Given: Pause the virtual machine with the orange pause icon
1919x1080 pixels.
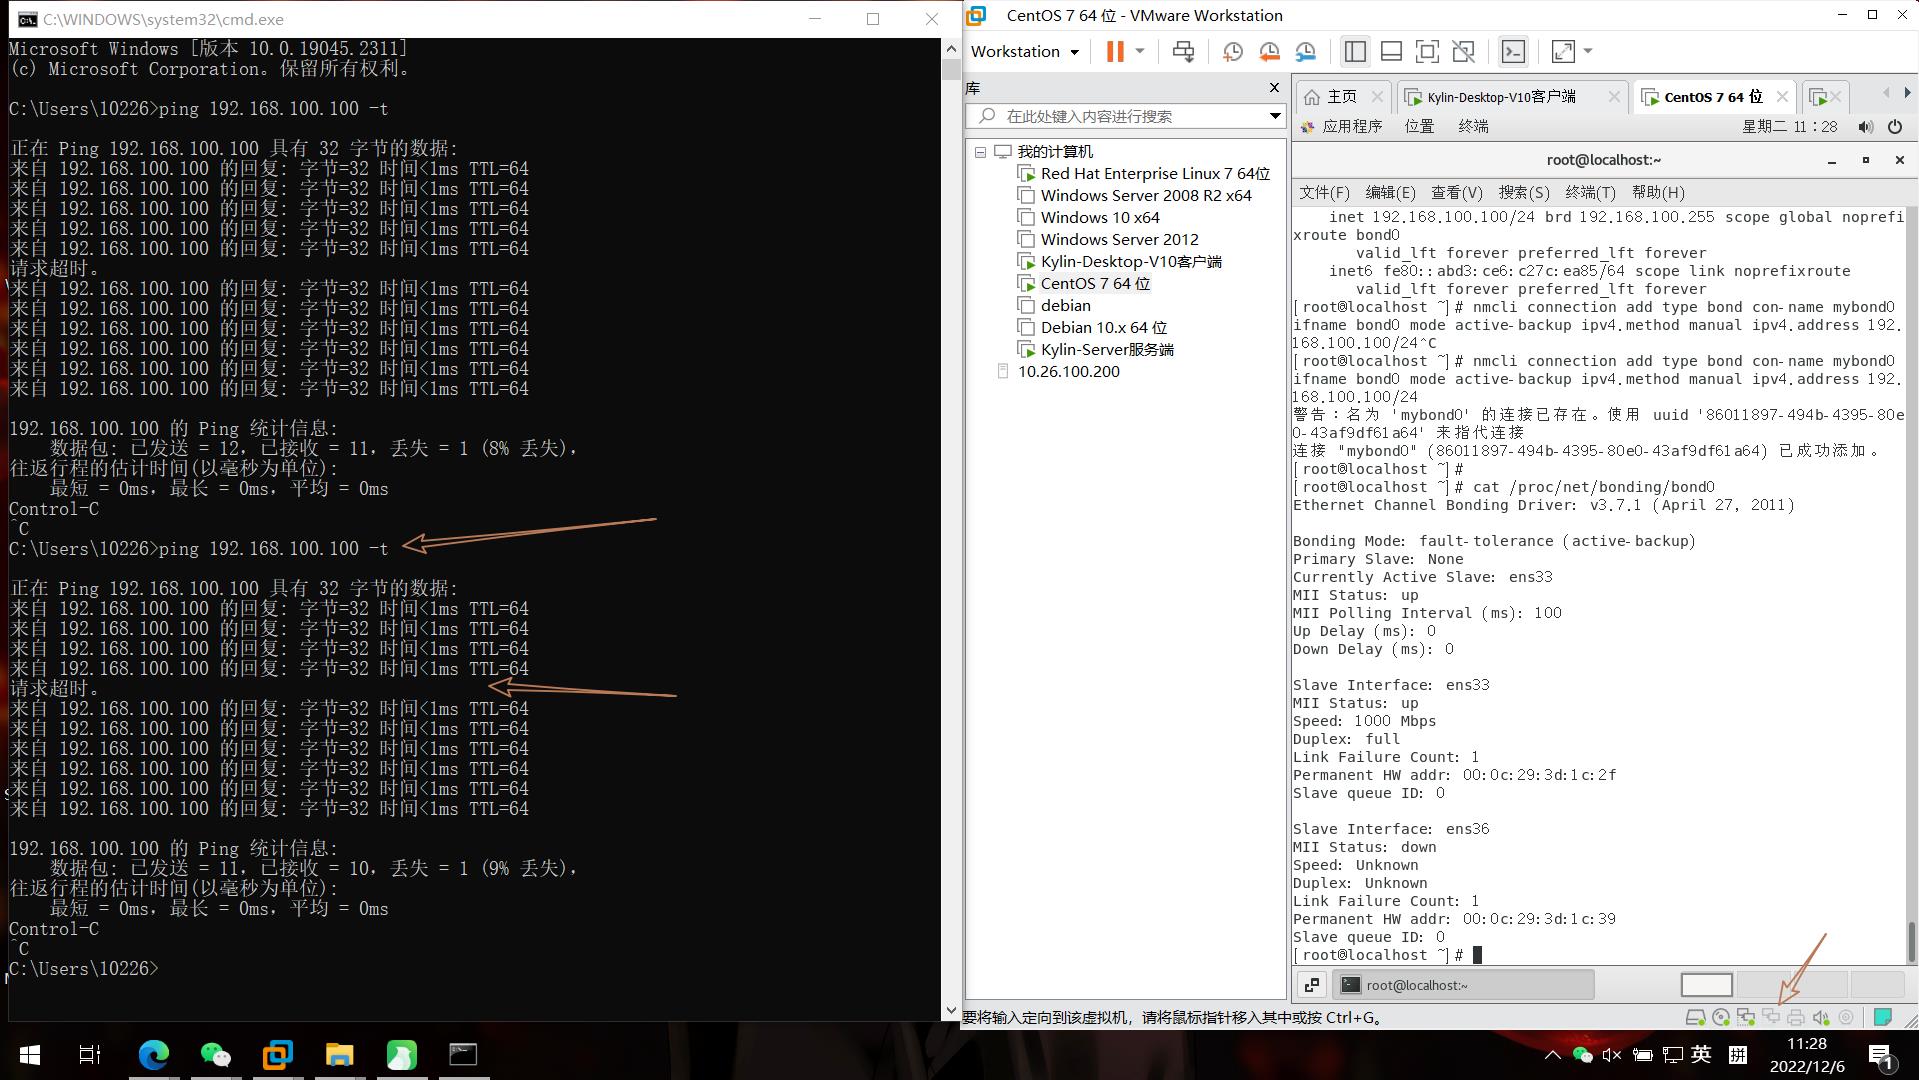Looking at the screenshot, I should pyautogui.click(x=1115, y=52).
